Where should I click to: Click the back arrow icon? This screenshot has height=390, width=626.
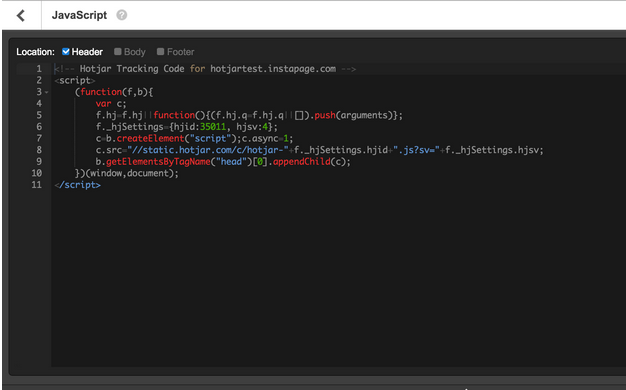pyautogui.click(x=21, y=16)
